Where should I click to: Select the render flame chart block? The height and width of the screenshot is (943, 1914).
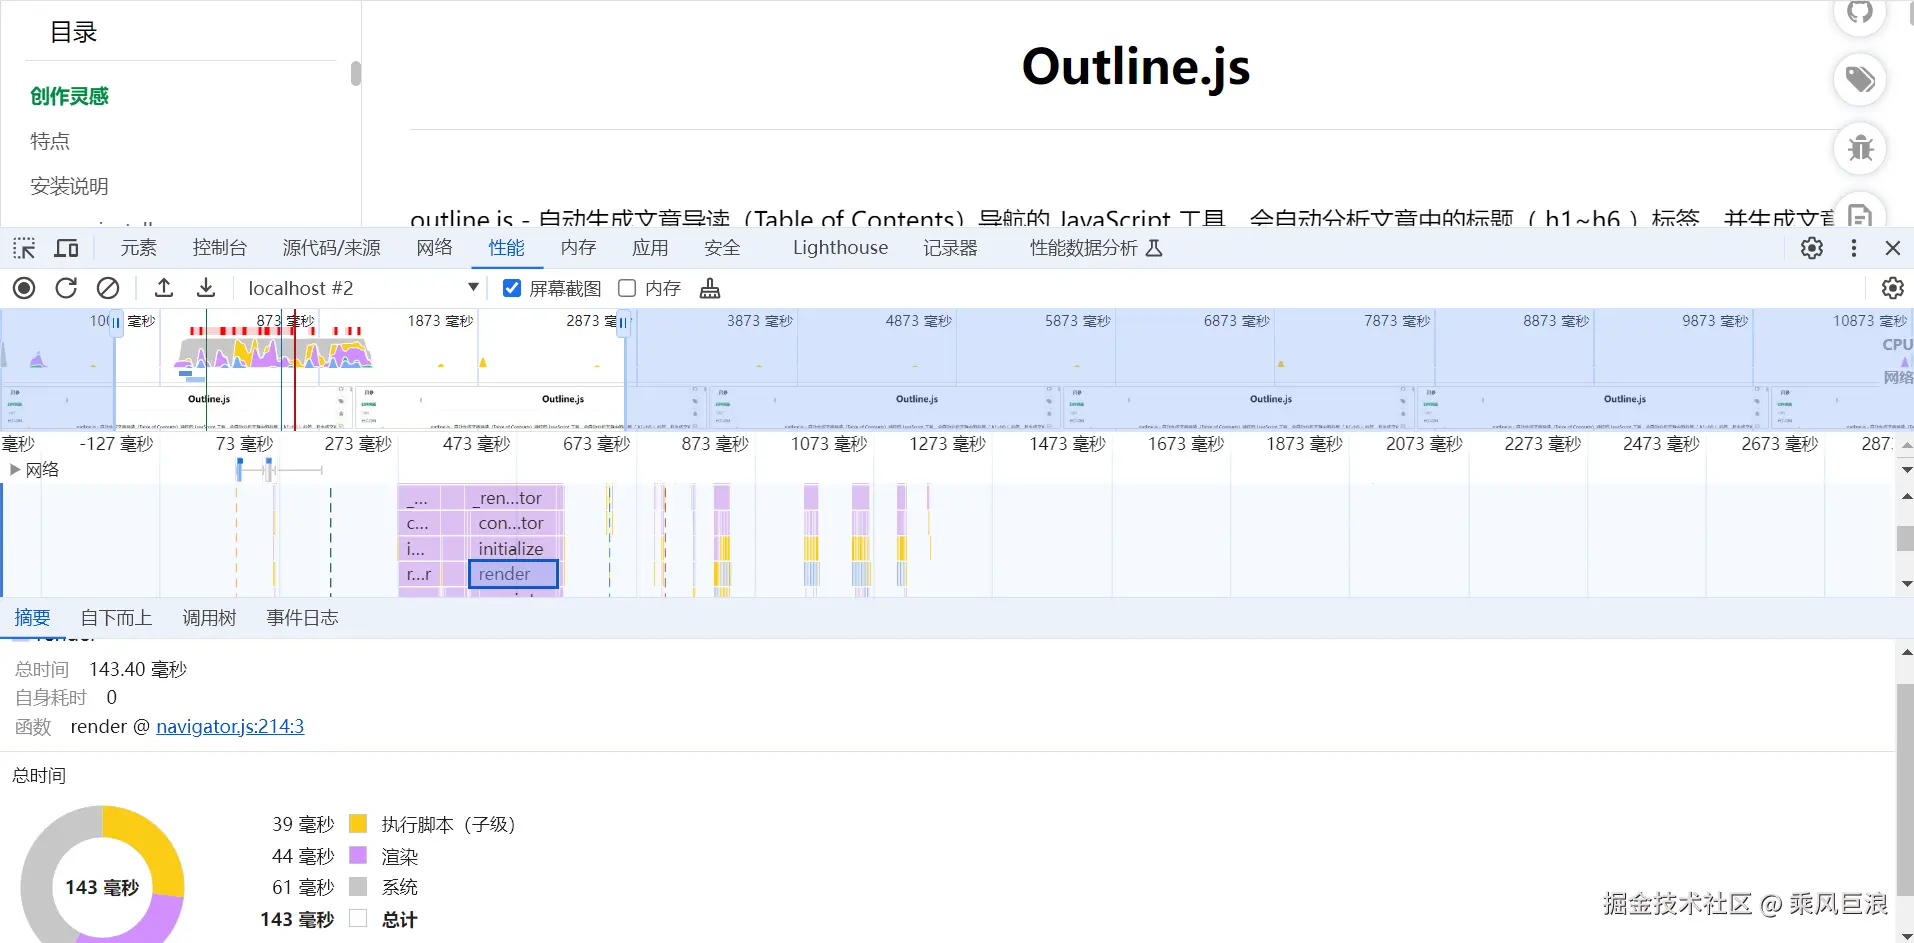[513, 574]
